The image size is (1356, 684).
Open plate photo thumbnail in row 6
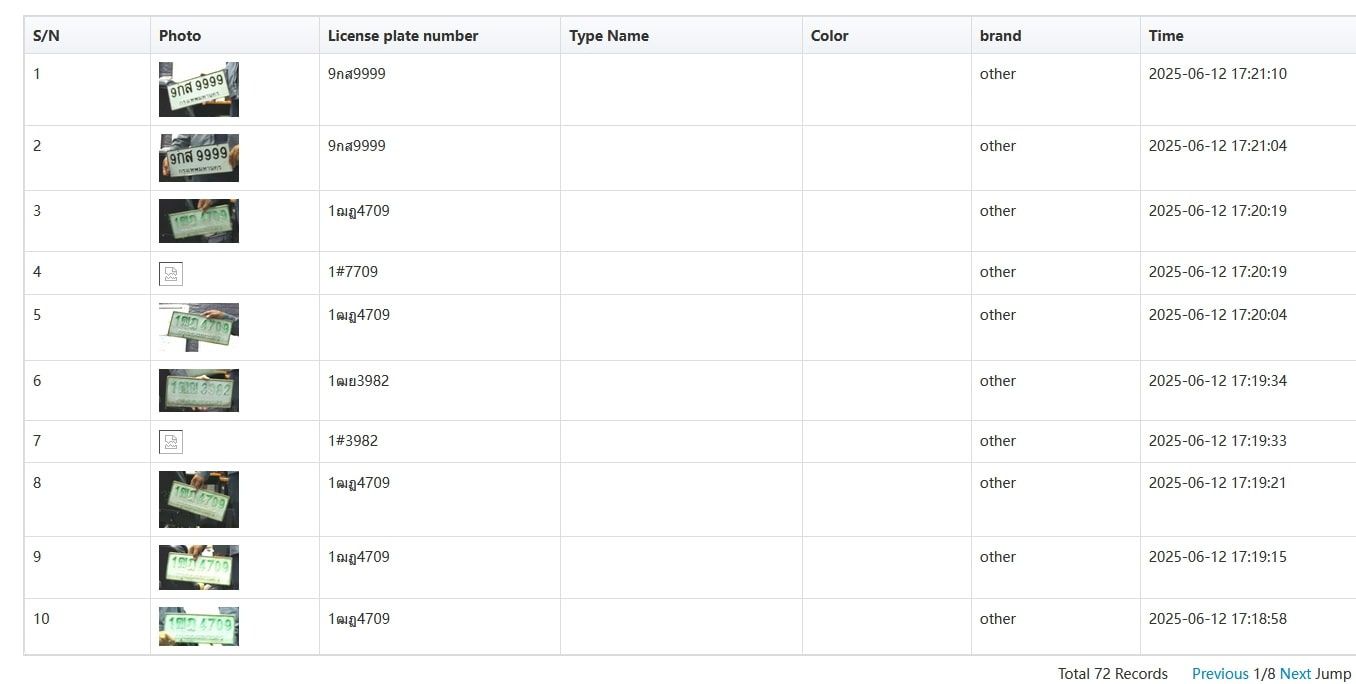tap(199, 390)
